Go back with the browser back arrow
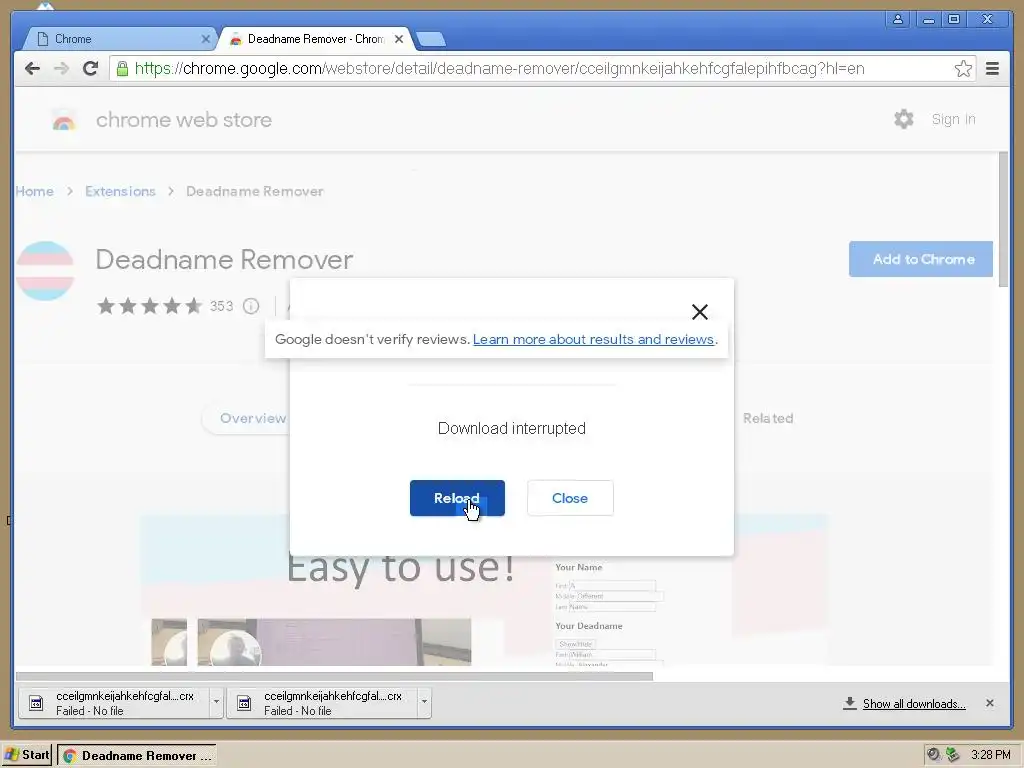This screenshot has width=1024, height=768. (x=32, y=69)
